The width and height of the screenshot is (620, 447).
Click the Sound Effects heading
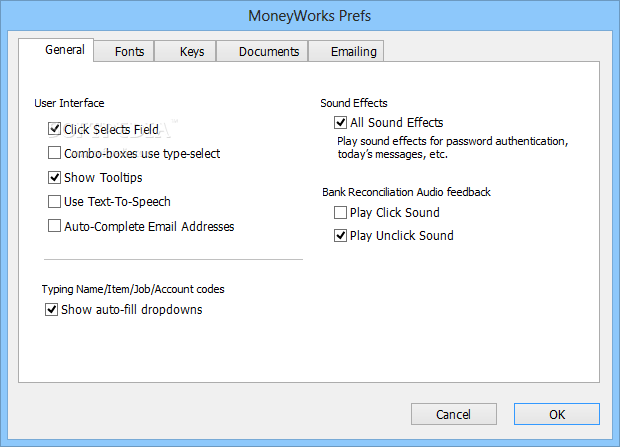[354, 103]
